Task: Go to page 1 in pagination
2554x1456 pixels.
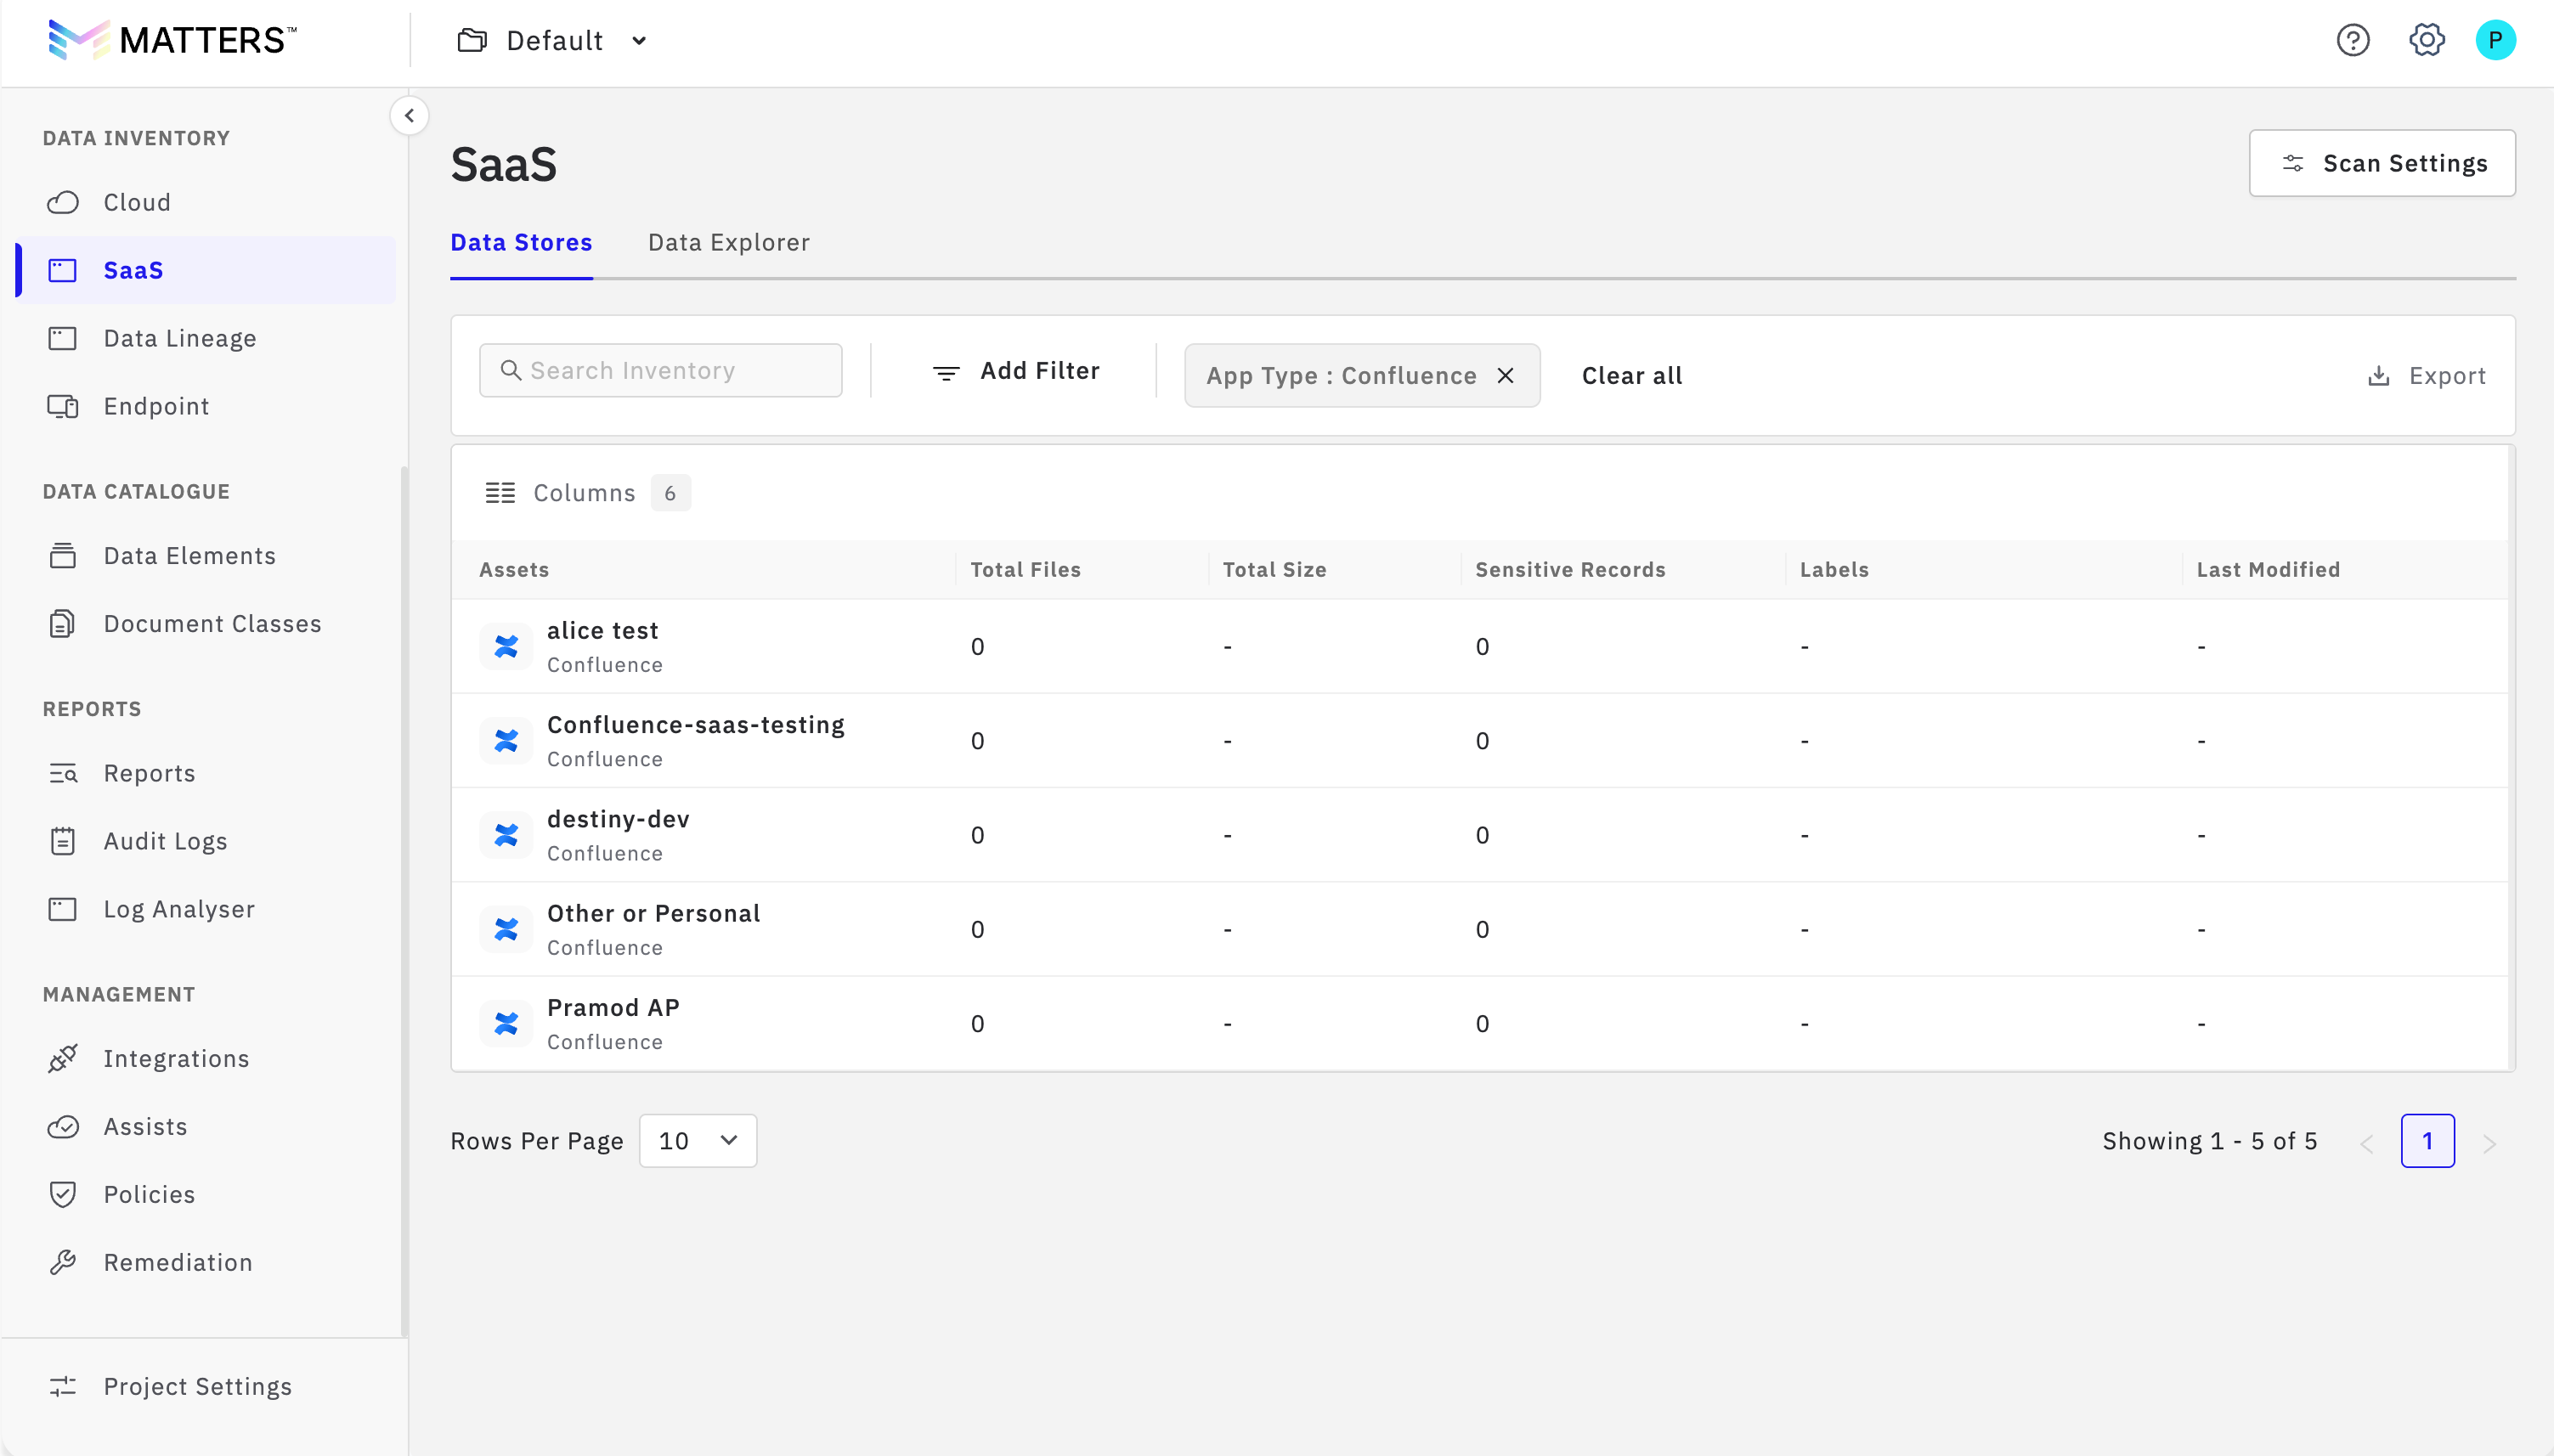Action: [2427, 1141]
